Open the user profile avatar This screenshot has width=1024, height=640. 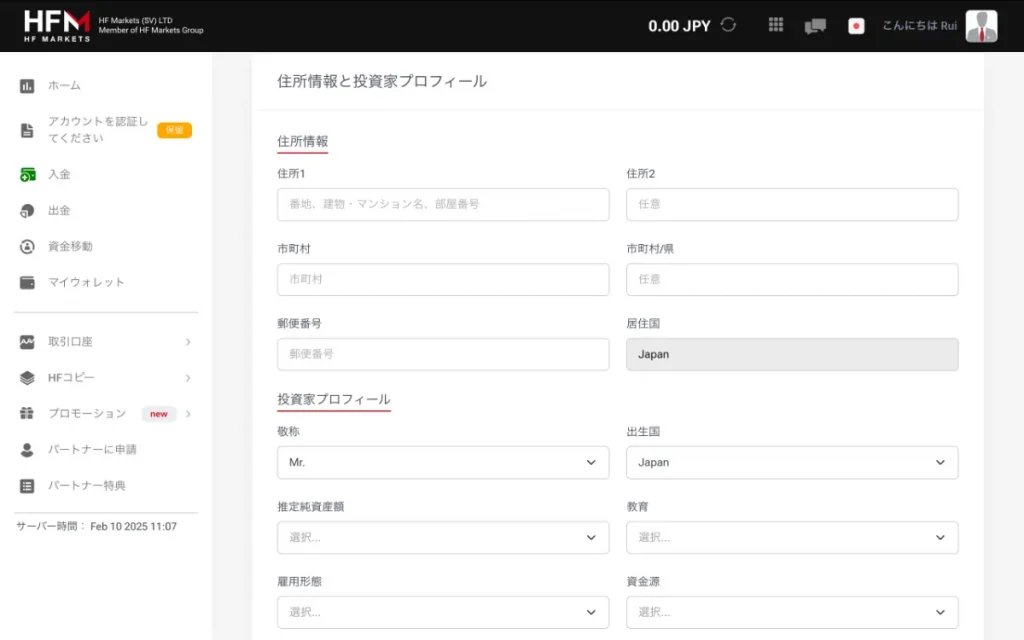[x=982, y=26]
